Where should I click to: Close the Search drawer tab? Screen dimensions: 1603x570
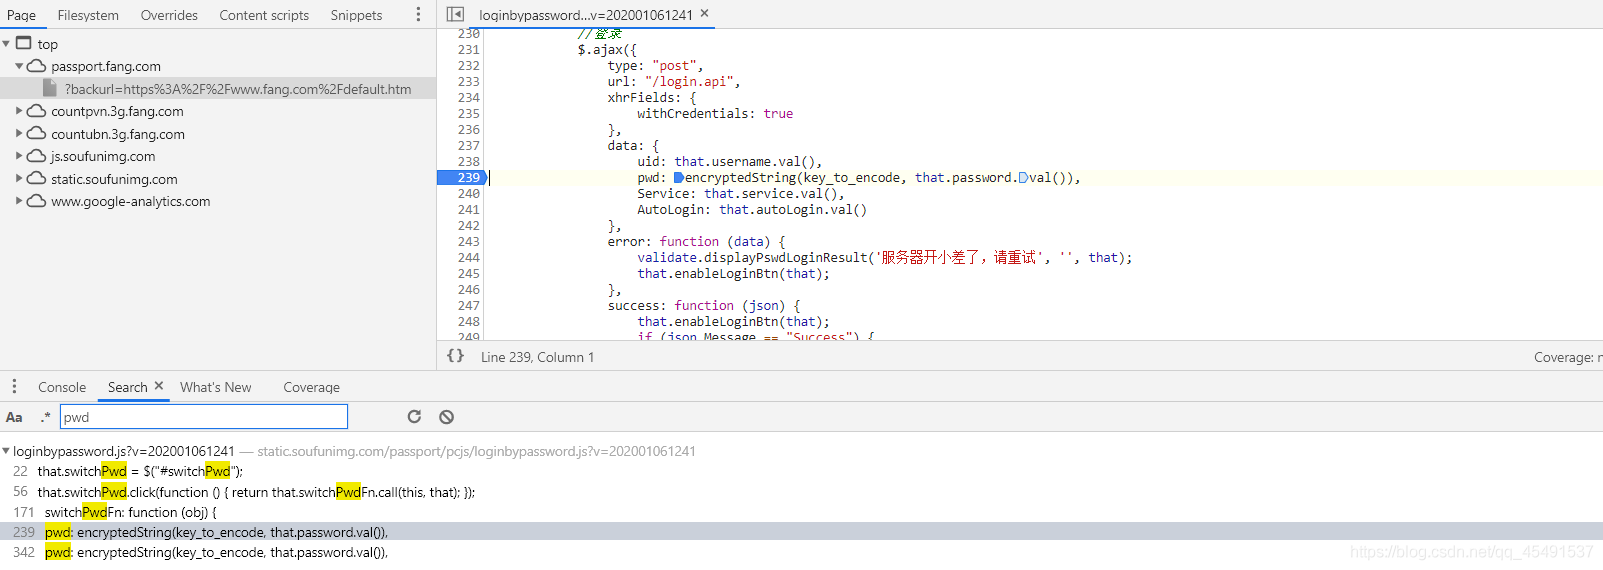coord(158,386)
